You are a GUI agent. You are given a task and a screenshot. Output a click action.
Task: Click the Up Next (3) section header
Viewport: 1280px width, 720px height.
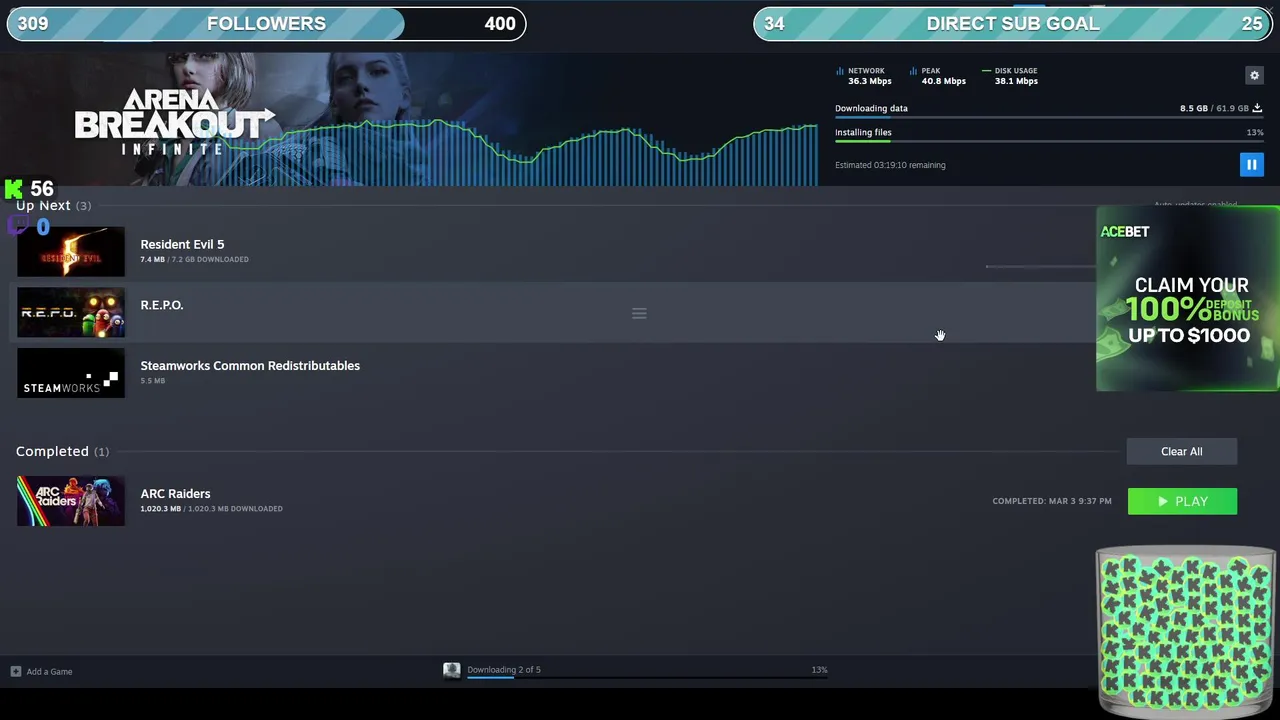[53, 205]
